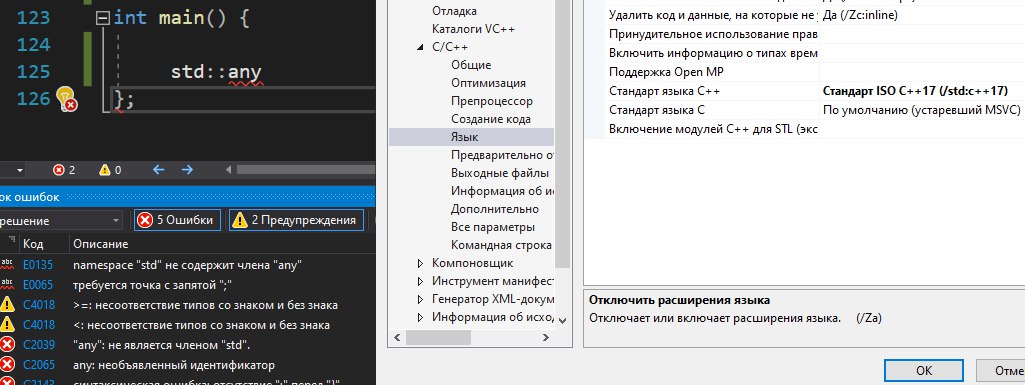Click the Да (/Zc:inline) property value
The width and height of the screenshot is (1025, 385).
[860, 15]
